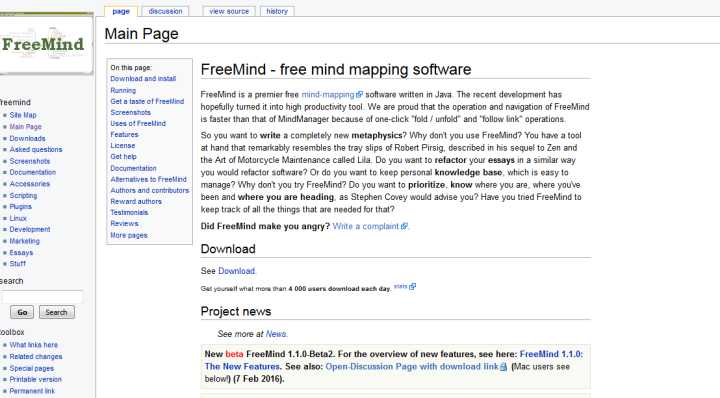Jump to Running in contents box
720x398 pixels.
[123, 90]
